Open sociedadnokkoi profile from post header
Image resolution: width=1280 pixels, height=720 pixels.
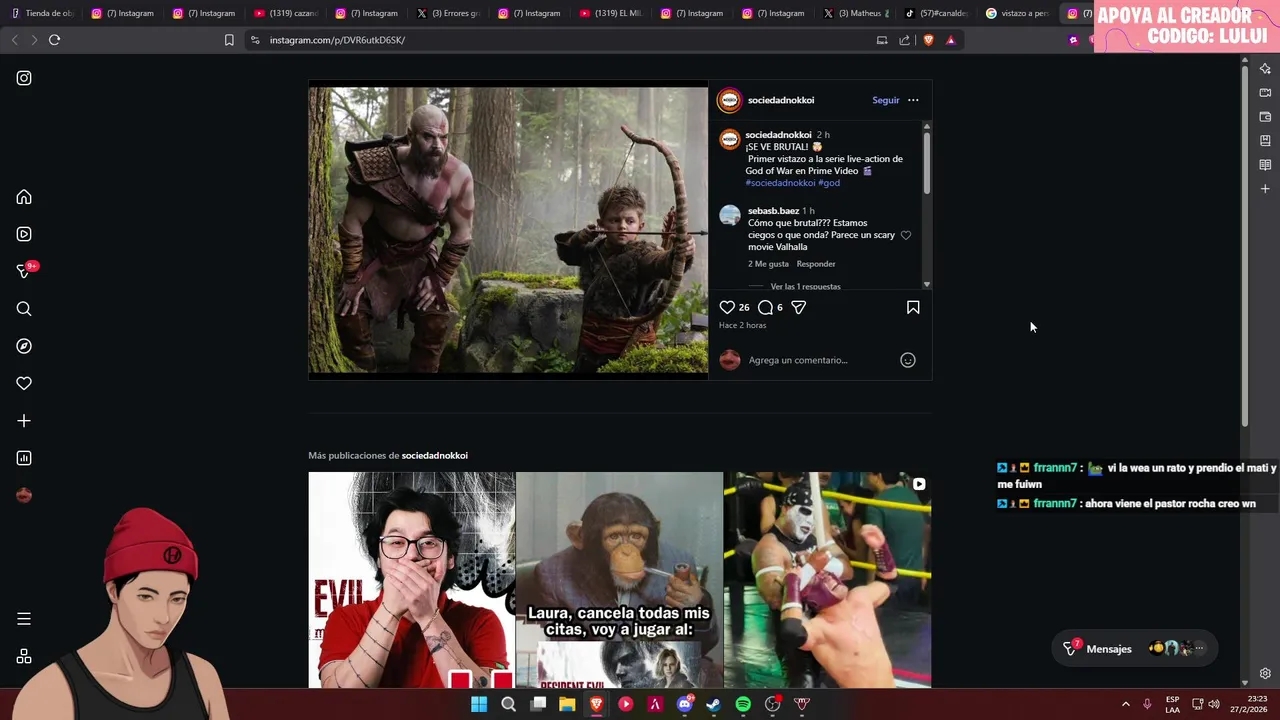(x=781, y=100)
